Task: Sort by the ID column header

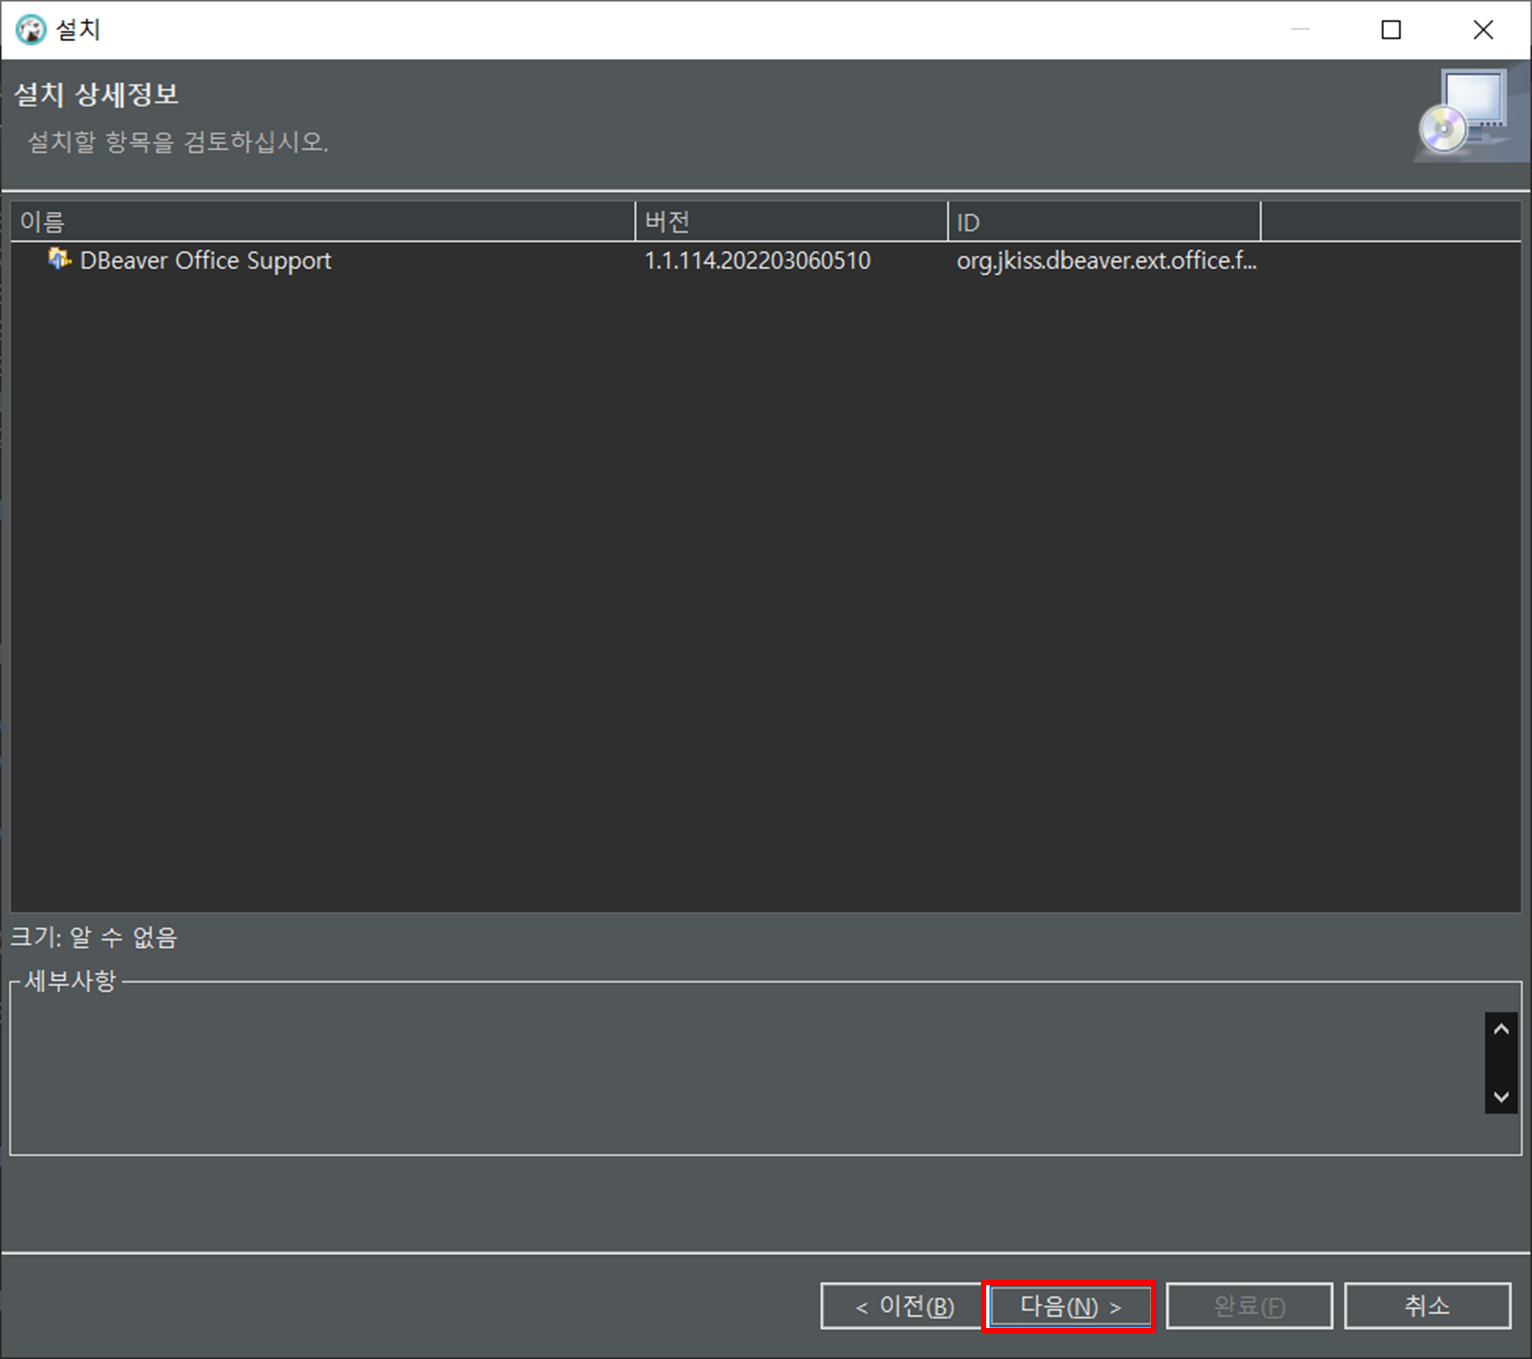Action: (x=1104, y=222)
